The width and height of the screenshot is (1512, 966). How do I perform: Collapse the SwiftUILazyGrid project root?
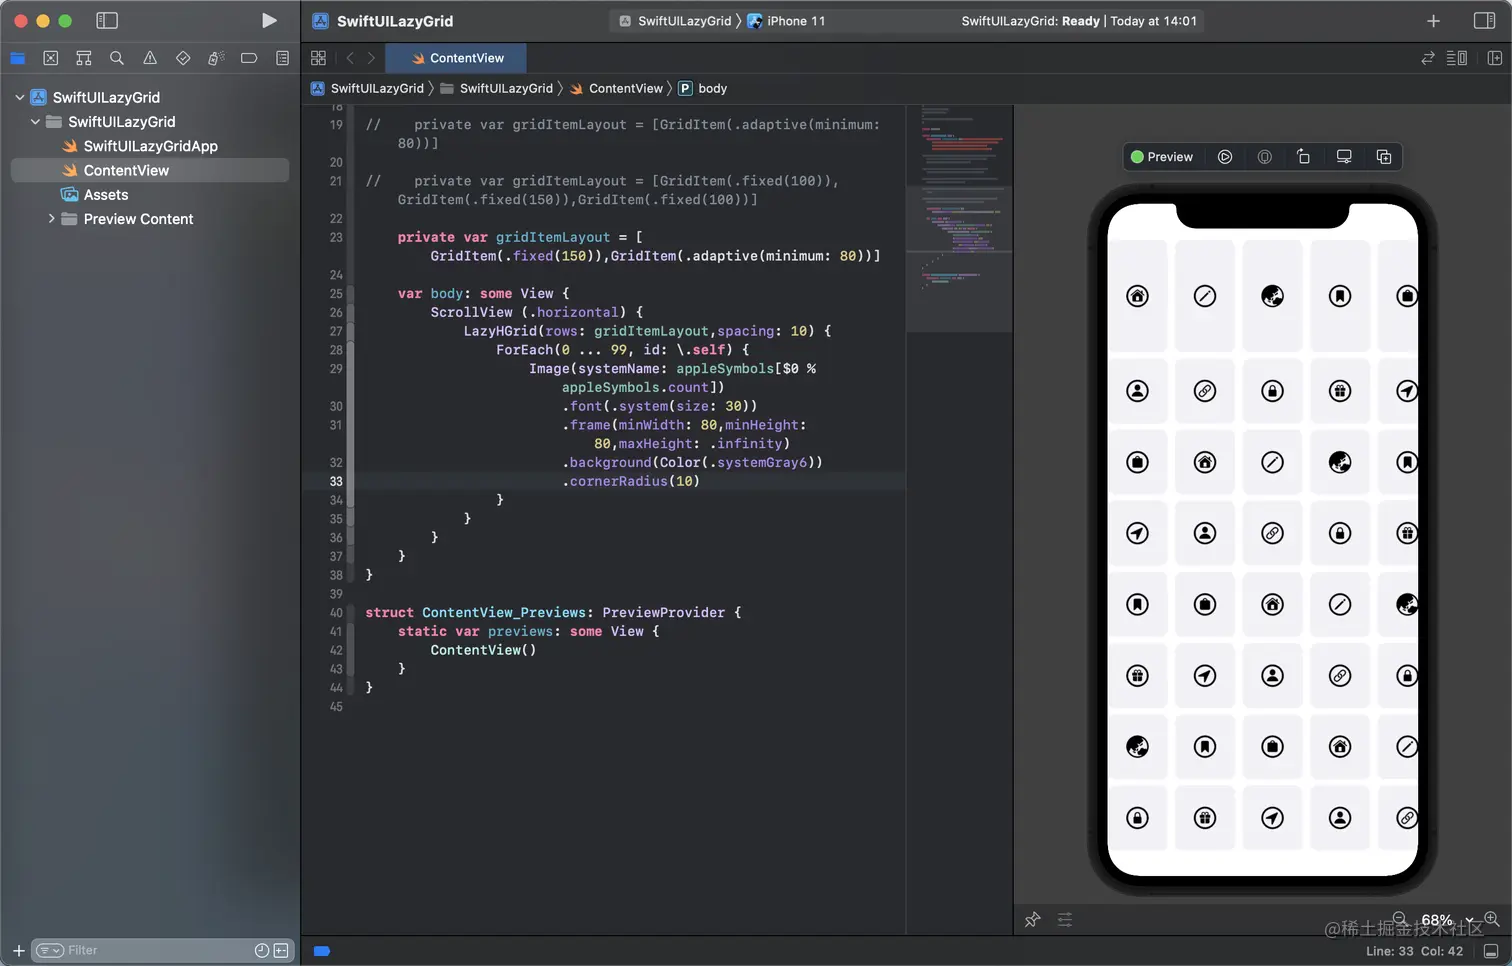point(19,97)
